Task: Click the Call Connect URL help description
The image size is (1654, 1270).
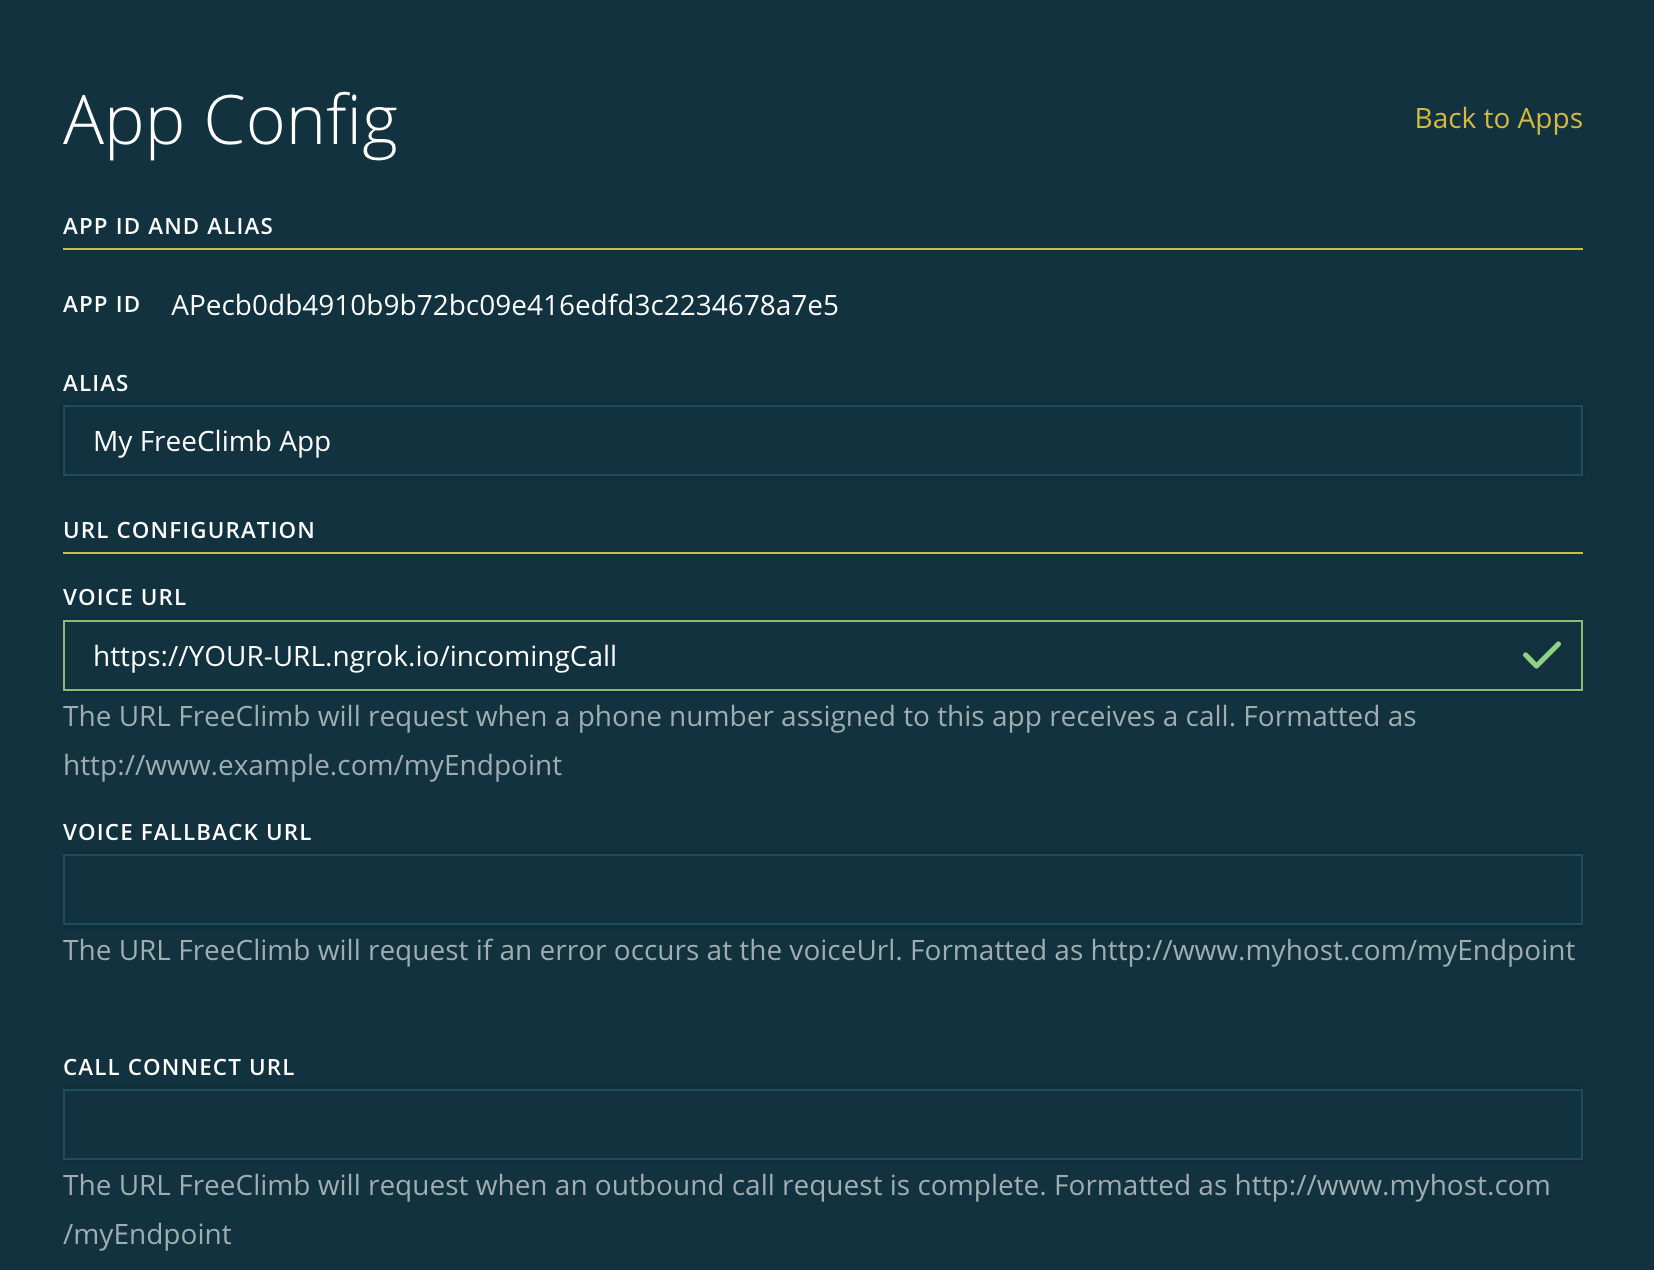Action: click(x=806, y=1209)
